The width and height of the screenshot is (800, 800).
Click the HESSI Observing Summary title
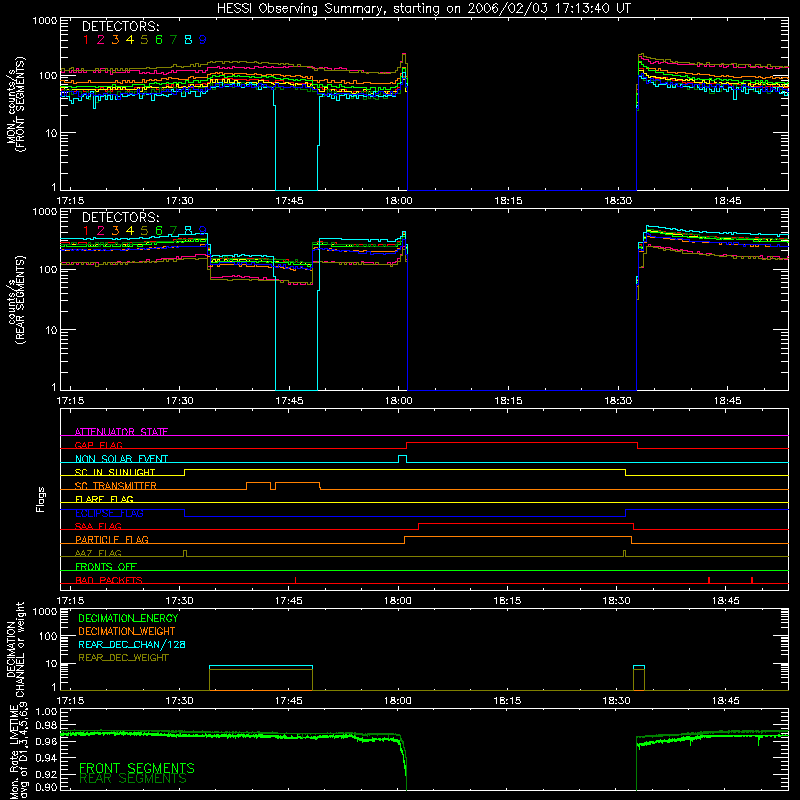(424, 8)
